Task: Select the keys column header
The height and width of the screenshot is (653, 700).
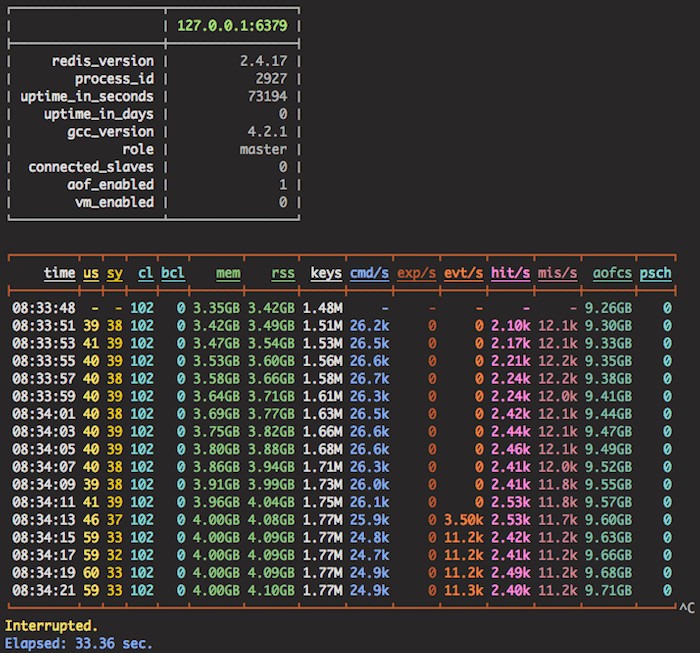Action: pyautogui.click(x=326, y=273)
